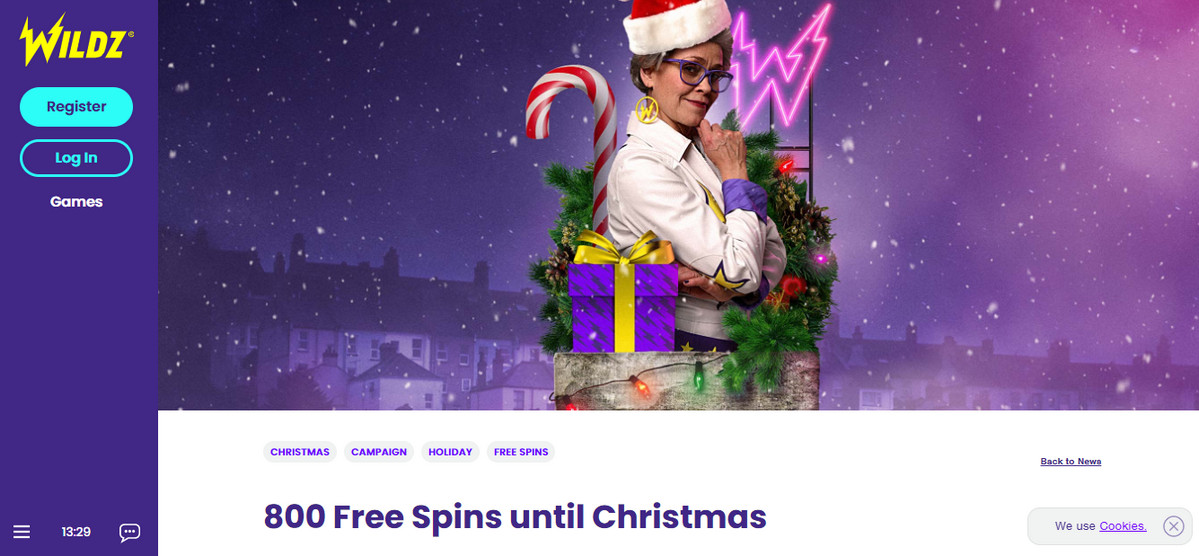Select the FREE SPINS tag
Screen dimensions: 1199x556
[x=521, y=452]
